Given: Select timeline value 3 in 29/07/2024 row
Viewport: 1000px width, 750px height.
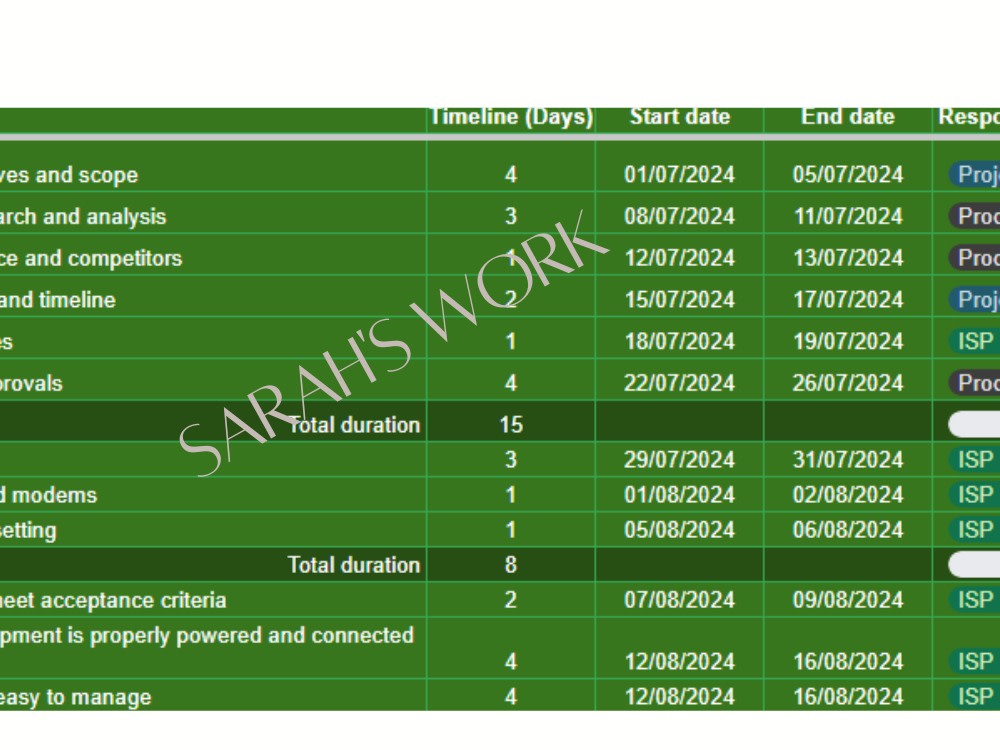Looking at the screenshot, I should click(511, 459).
